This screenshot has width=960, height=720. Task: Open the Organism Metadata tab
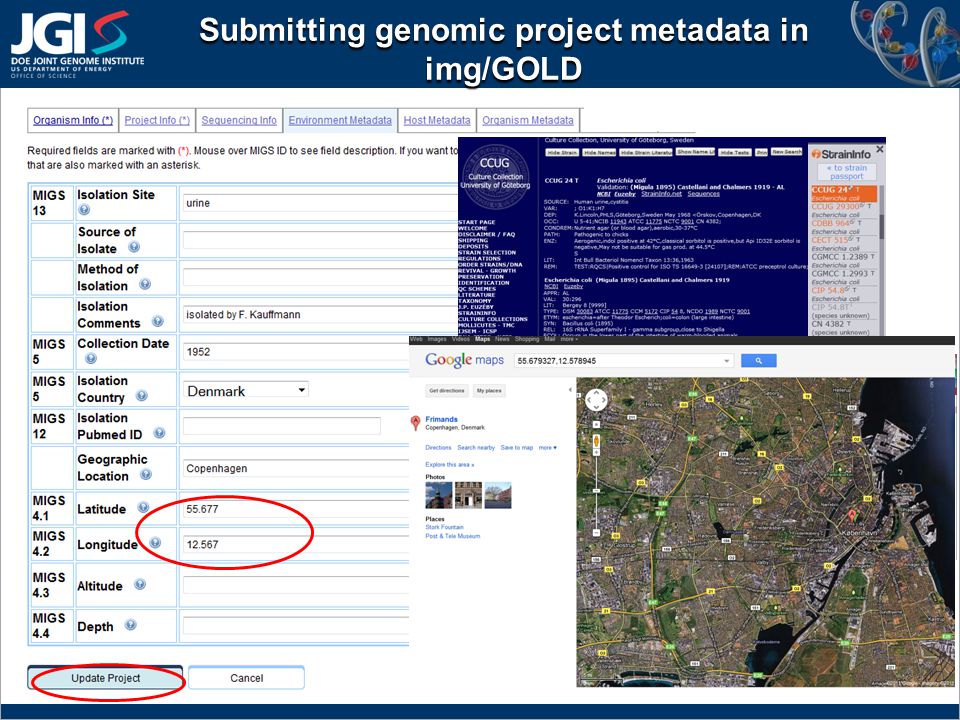click(528, 121)
